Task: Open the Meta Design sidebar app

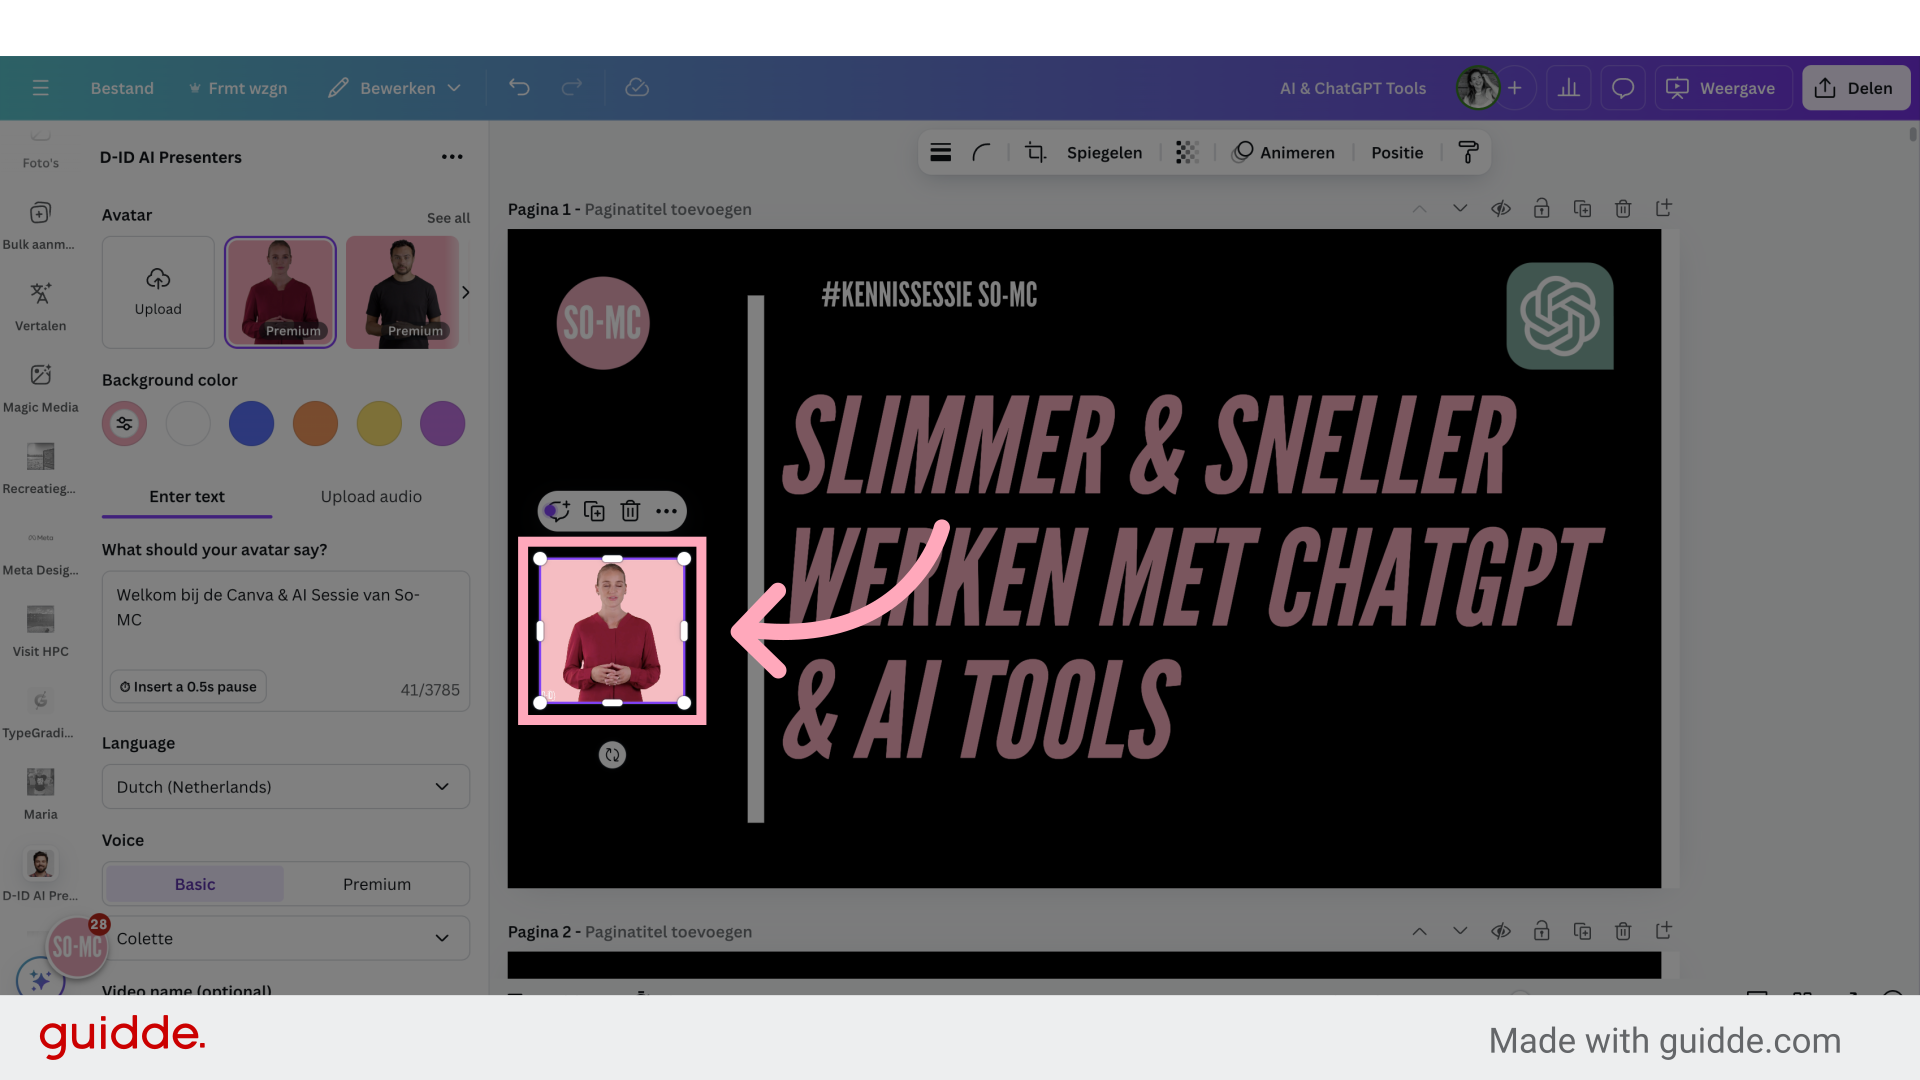Action: pos(40,551)
